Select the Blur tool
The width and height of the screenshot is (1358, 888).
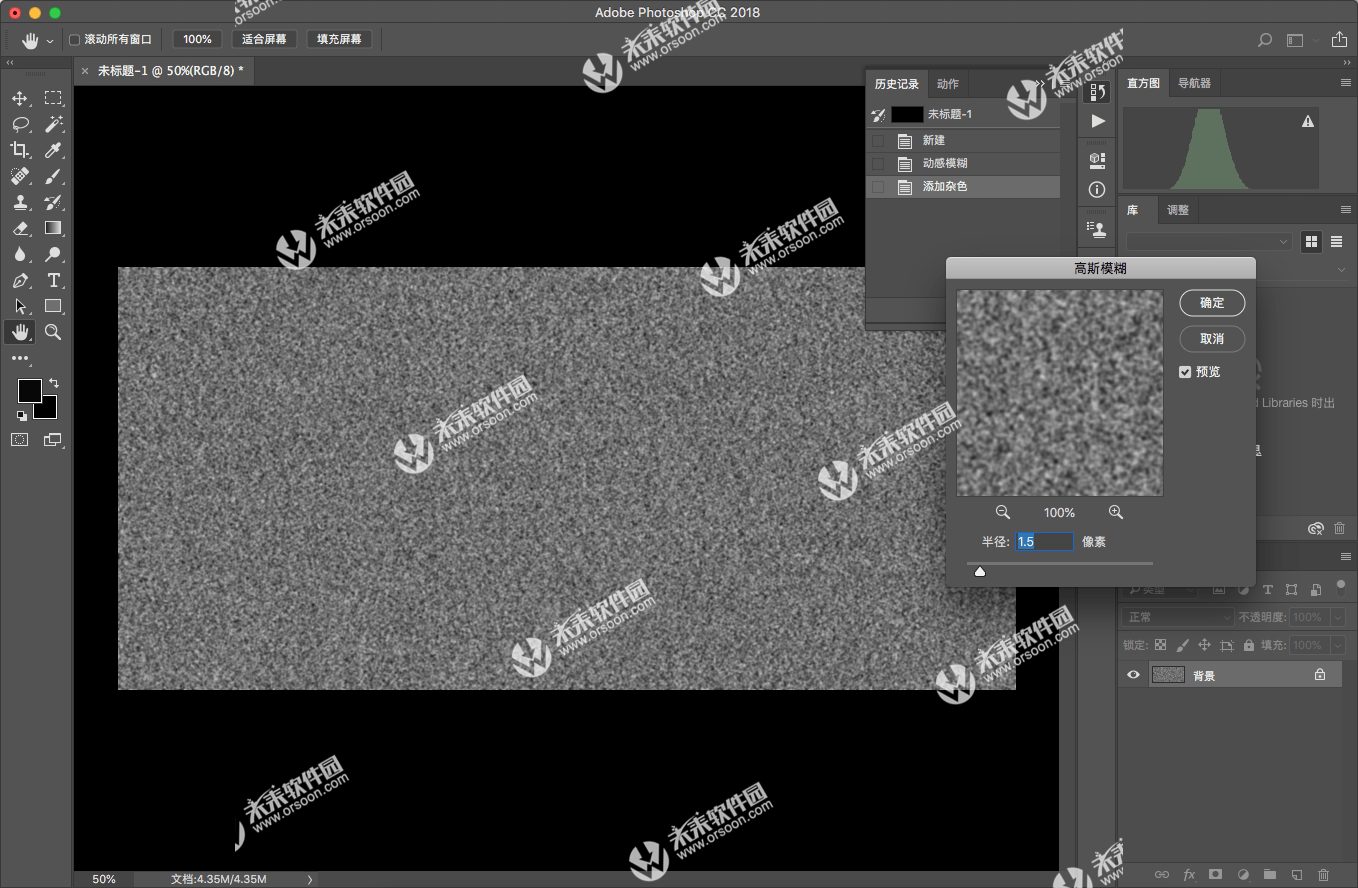coord(19,254)
